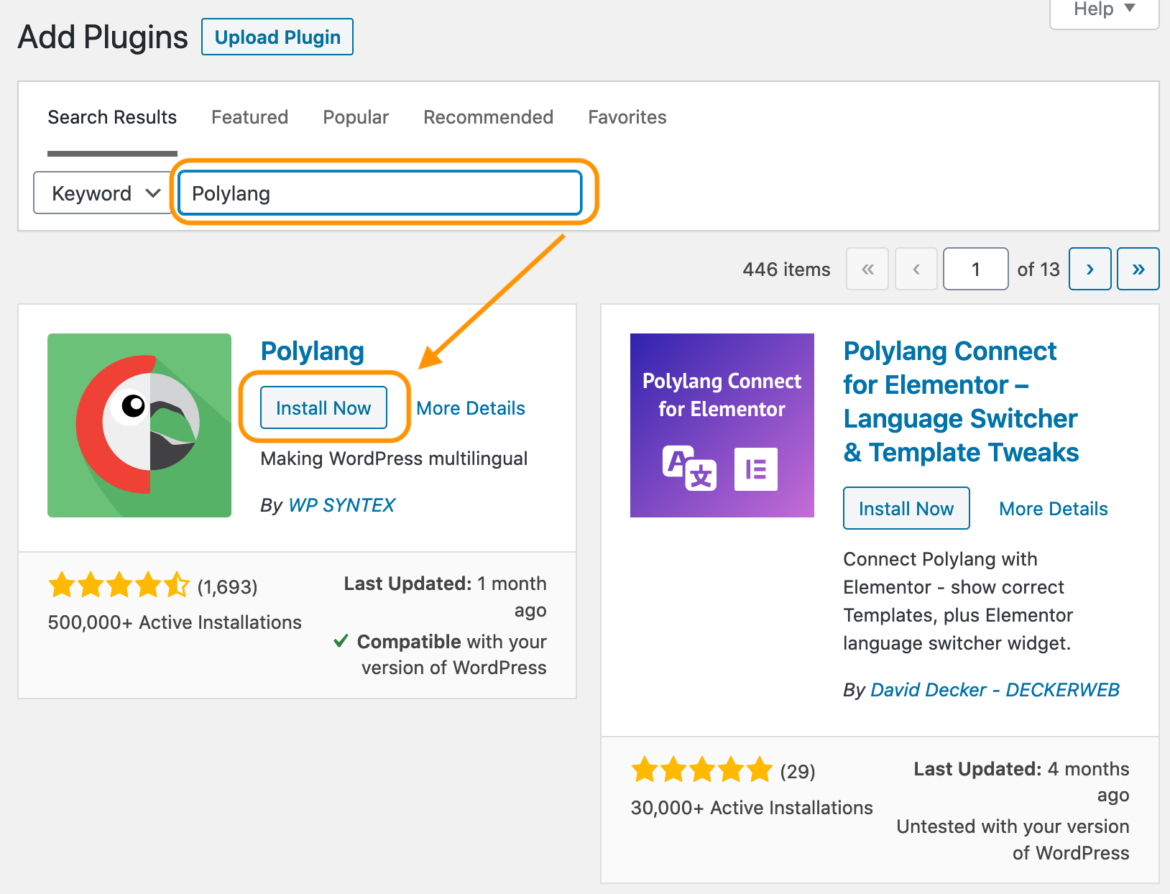Go to the first page using double-arrow icon
This screenshot has height=894, width=1170.
[866, 268]
